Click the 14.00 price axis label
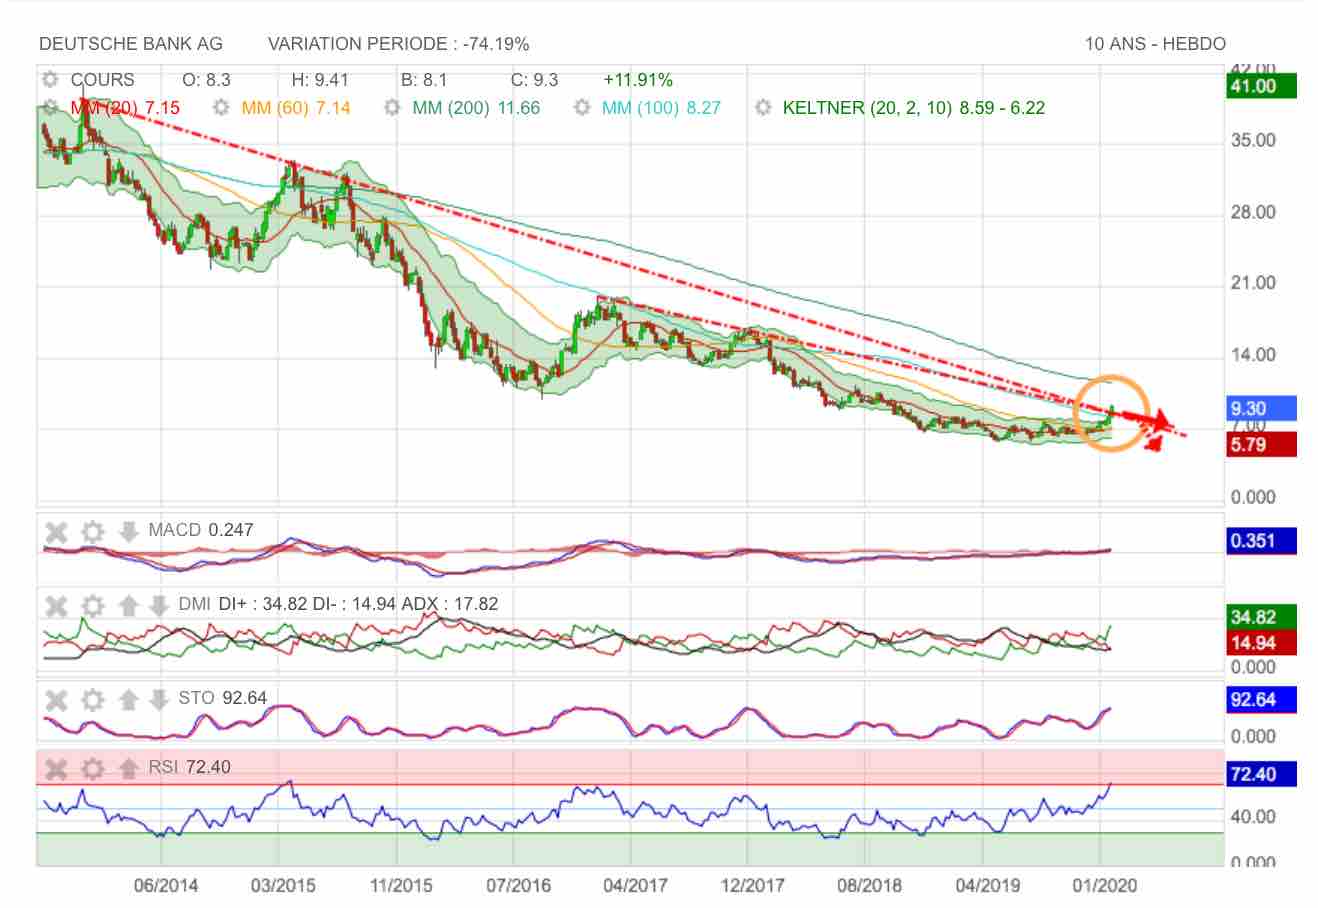The width and height of the screenshot is (1318, 908). pyautogui.click(x=1254, y=355)
